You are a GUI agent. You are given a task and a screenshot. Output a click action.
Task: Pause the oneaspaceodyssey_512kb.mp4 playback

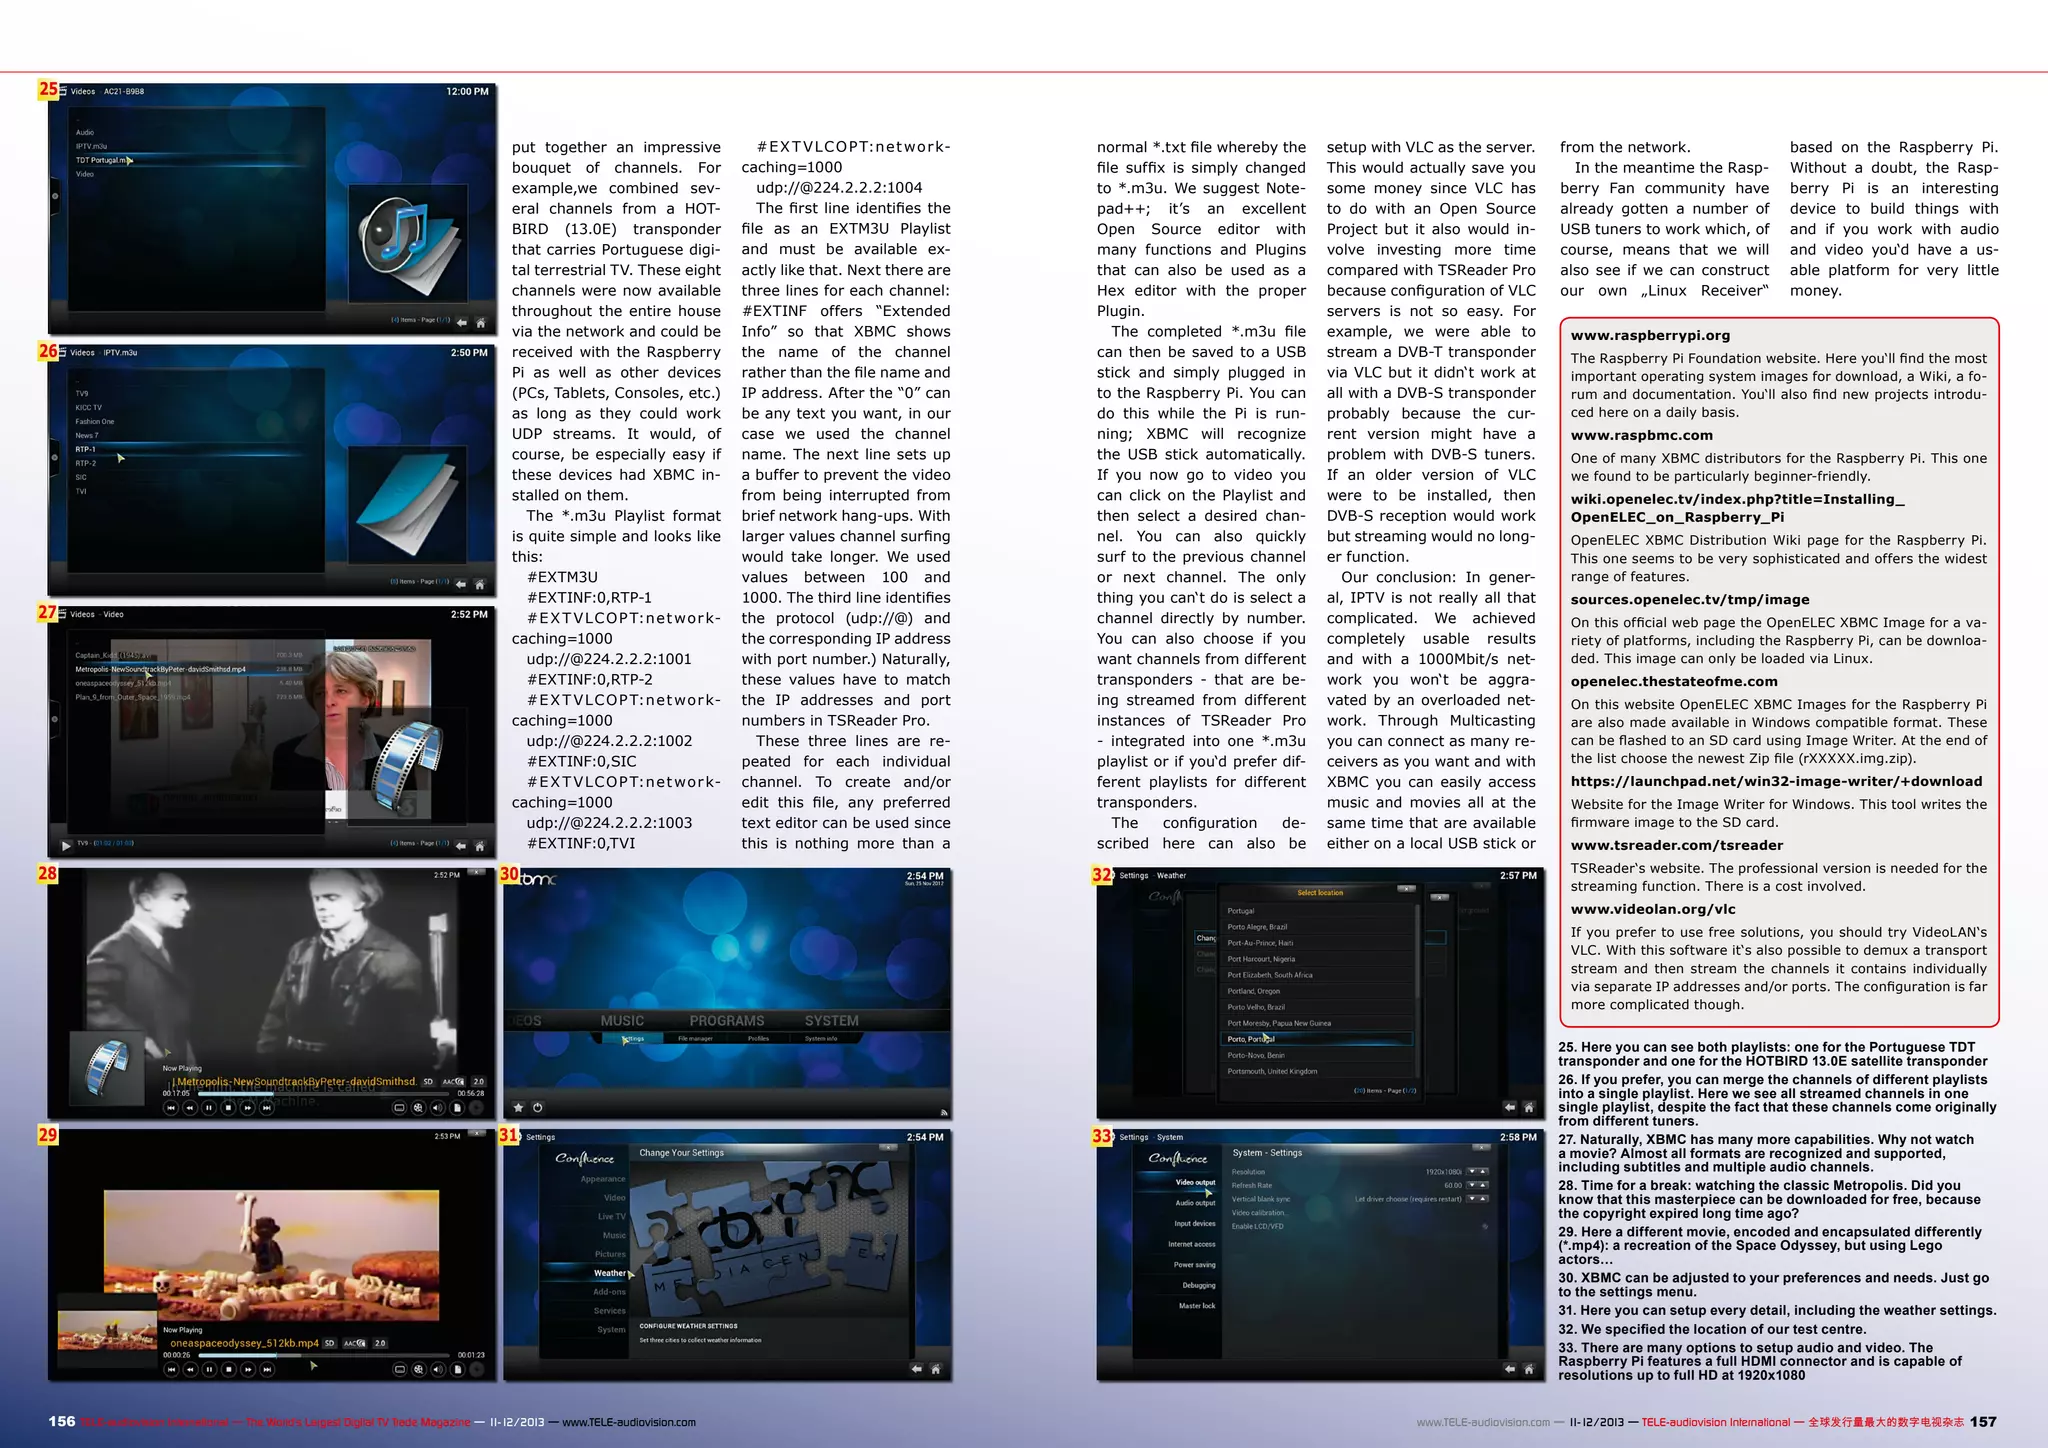point(209,1369)
